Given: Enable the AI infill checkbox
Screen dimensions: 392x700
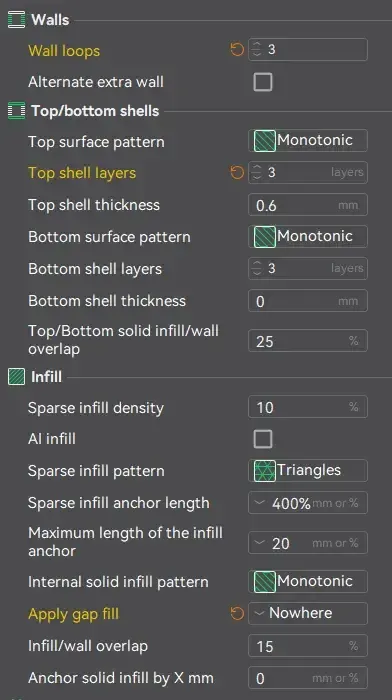Looking at the screenshot, I should 263,439.
